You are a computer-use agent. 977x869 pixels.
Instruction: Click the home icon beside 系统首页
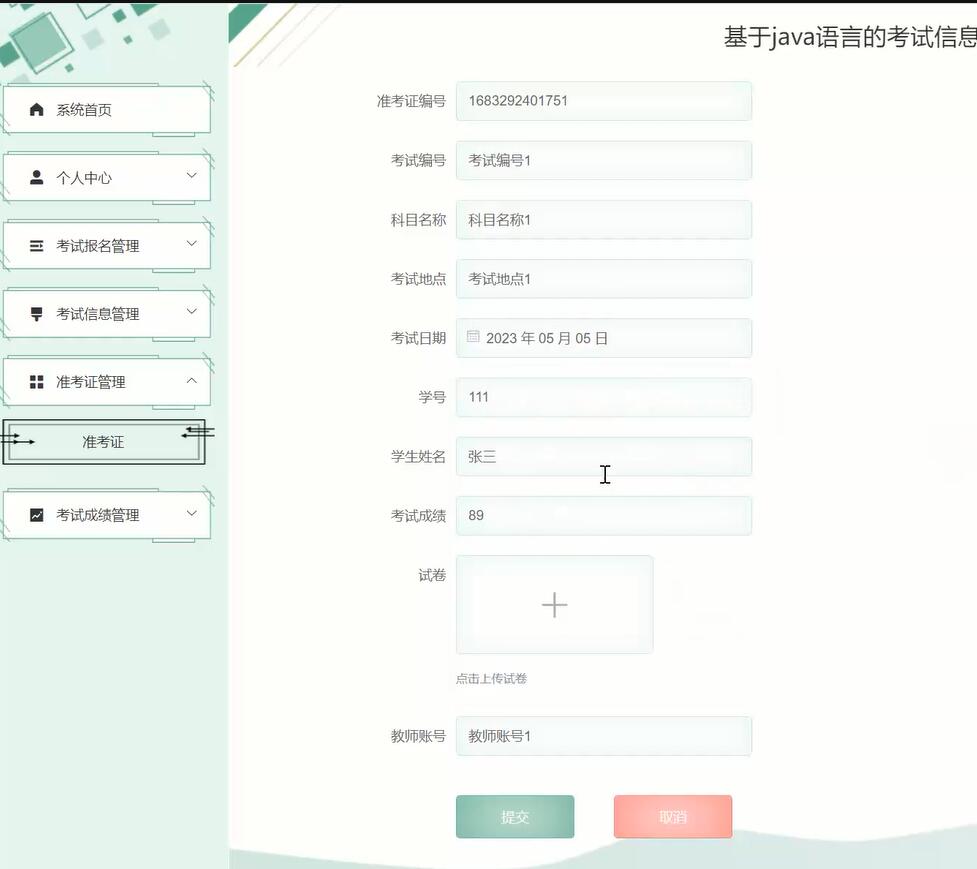pos(37,109)
